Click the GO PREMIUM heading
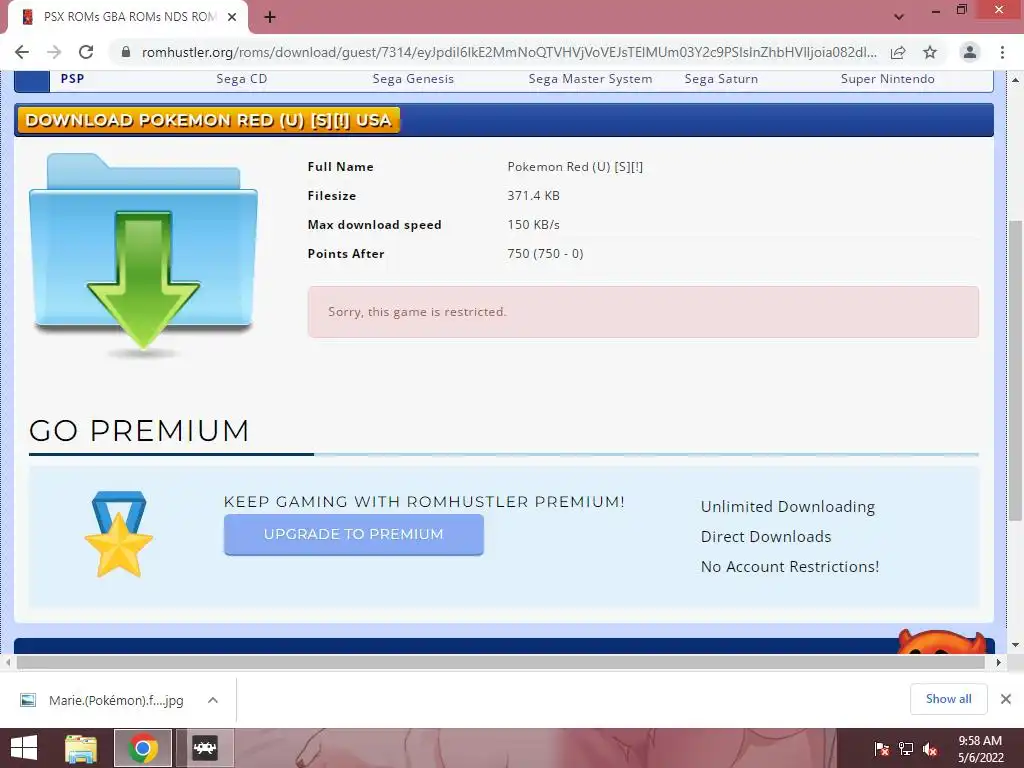This screenshot has height=768, width=1024. coord(139,431)
